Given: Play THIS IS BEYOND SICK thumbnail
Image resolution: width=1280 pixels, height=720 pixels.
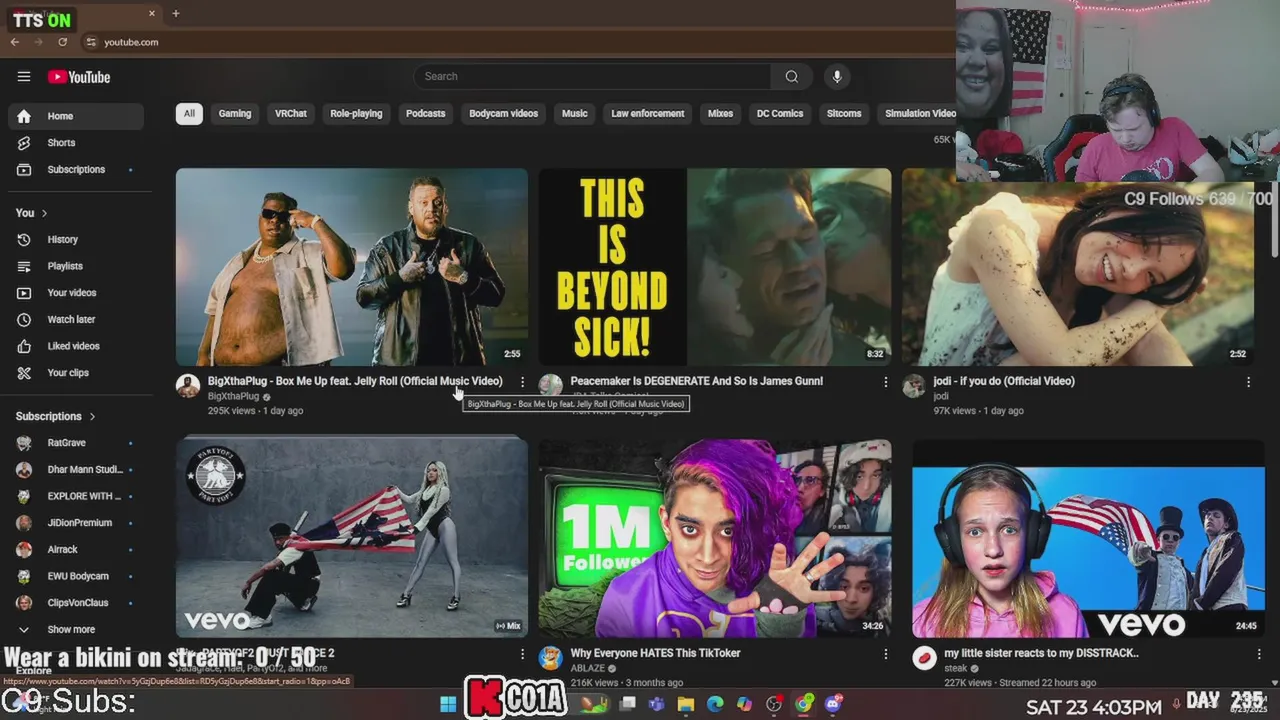Looking at the screenshot, I should click(x=715, y=267).
